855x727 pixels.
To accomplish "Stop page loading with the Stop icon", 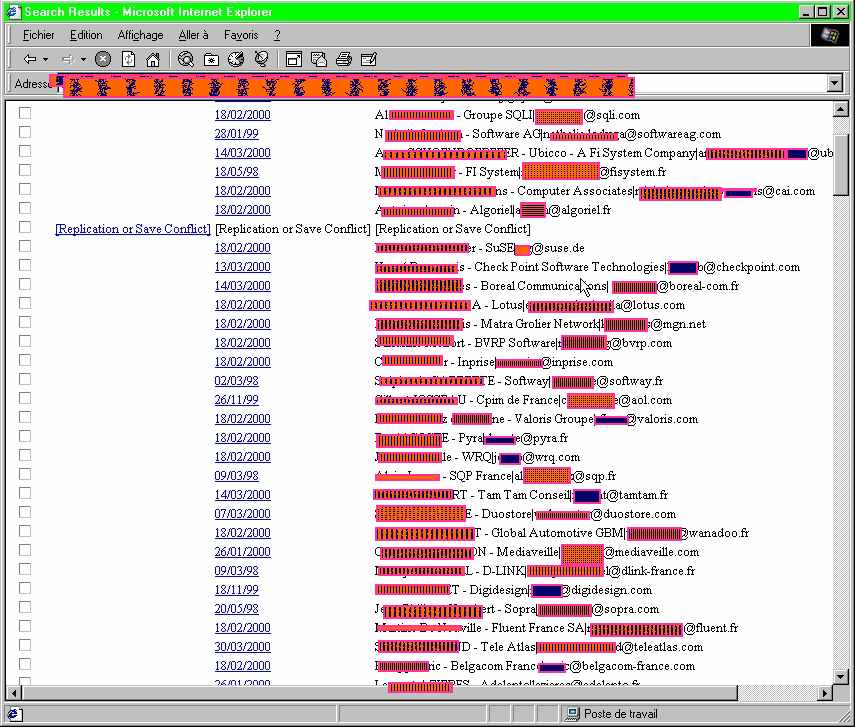I will 103,59.
